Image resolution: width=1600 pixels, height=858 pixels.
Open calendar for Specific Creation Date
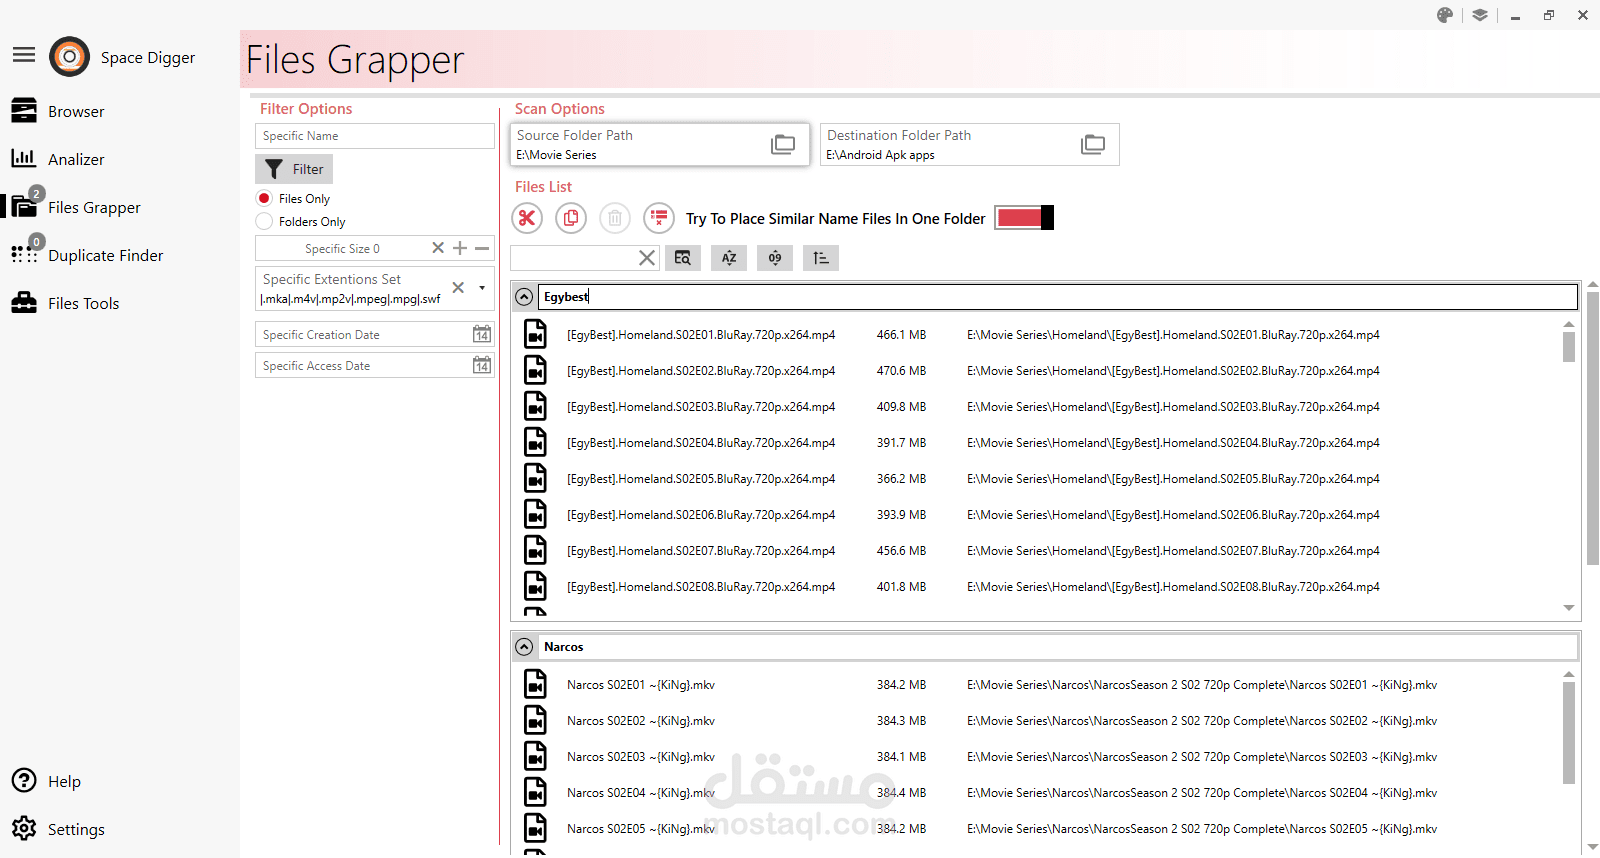coord(482,334)
